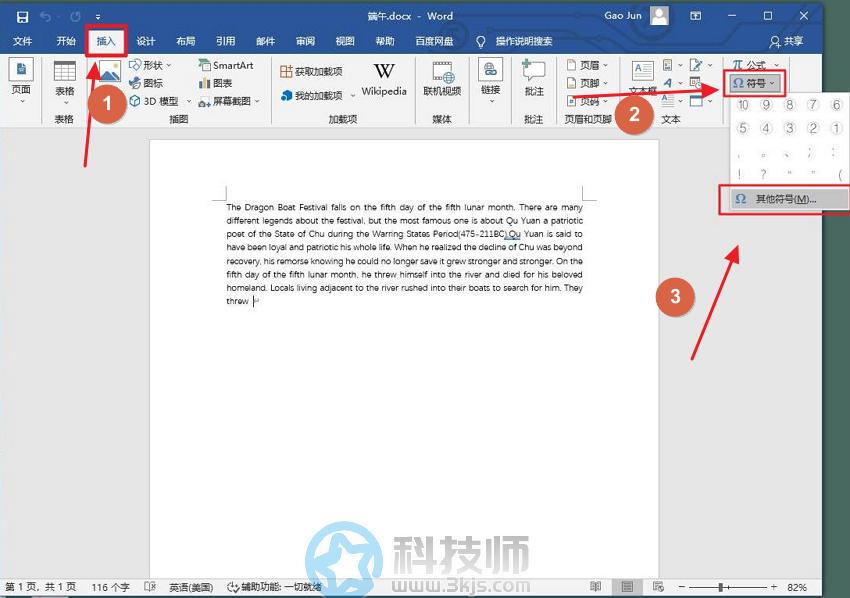850x598 pixels.
Task: Click the 116 个字 word count
Action: 111,587
